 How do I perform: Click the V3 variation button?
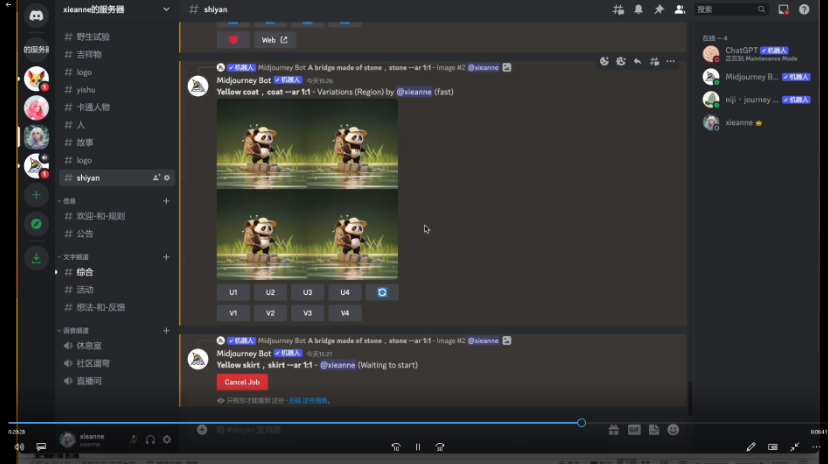pyautogui.click(x=307, y=313)
